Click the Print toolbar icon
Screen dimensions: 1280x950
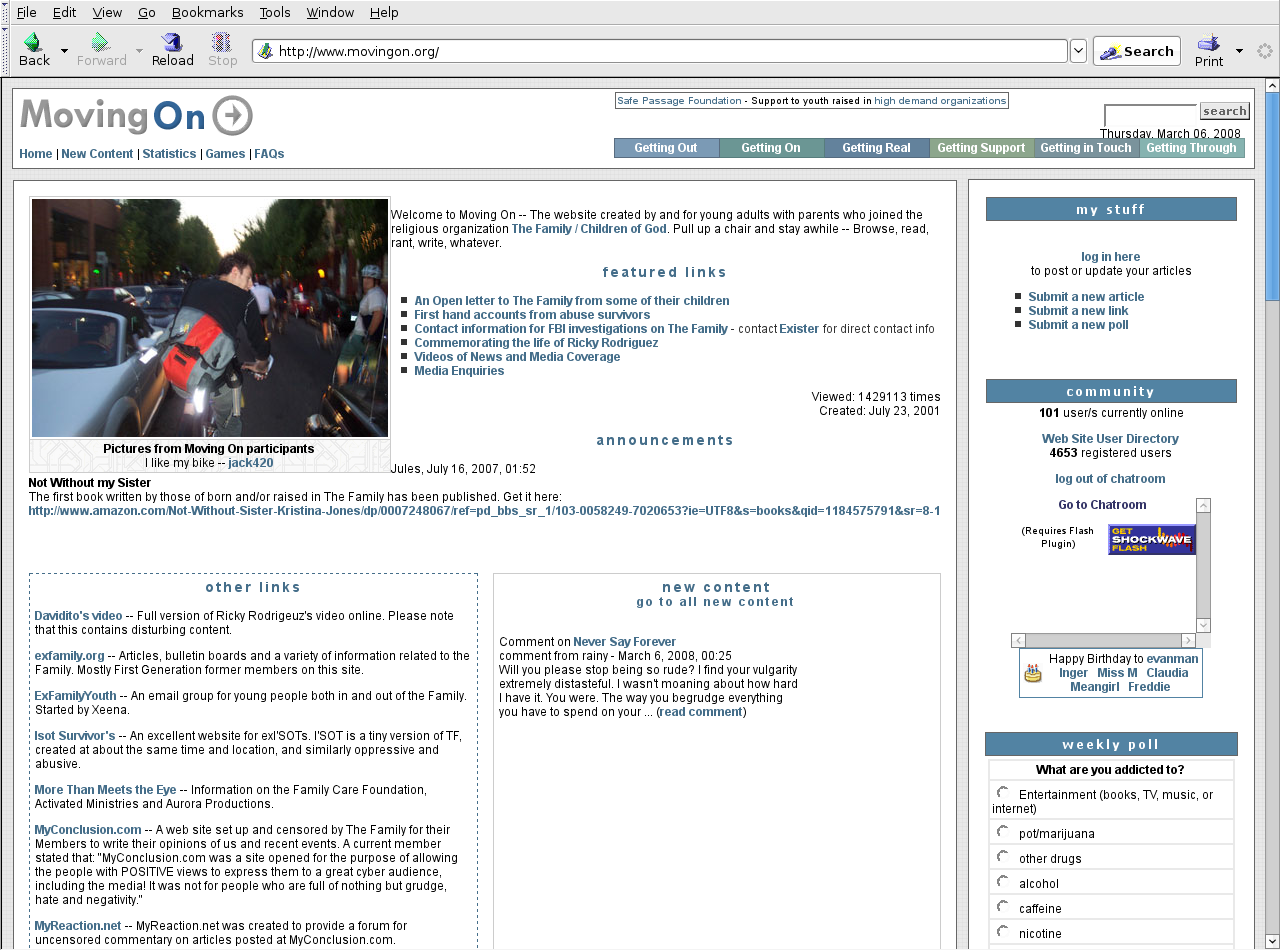1208,43
